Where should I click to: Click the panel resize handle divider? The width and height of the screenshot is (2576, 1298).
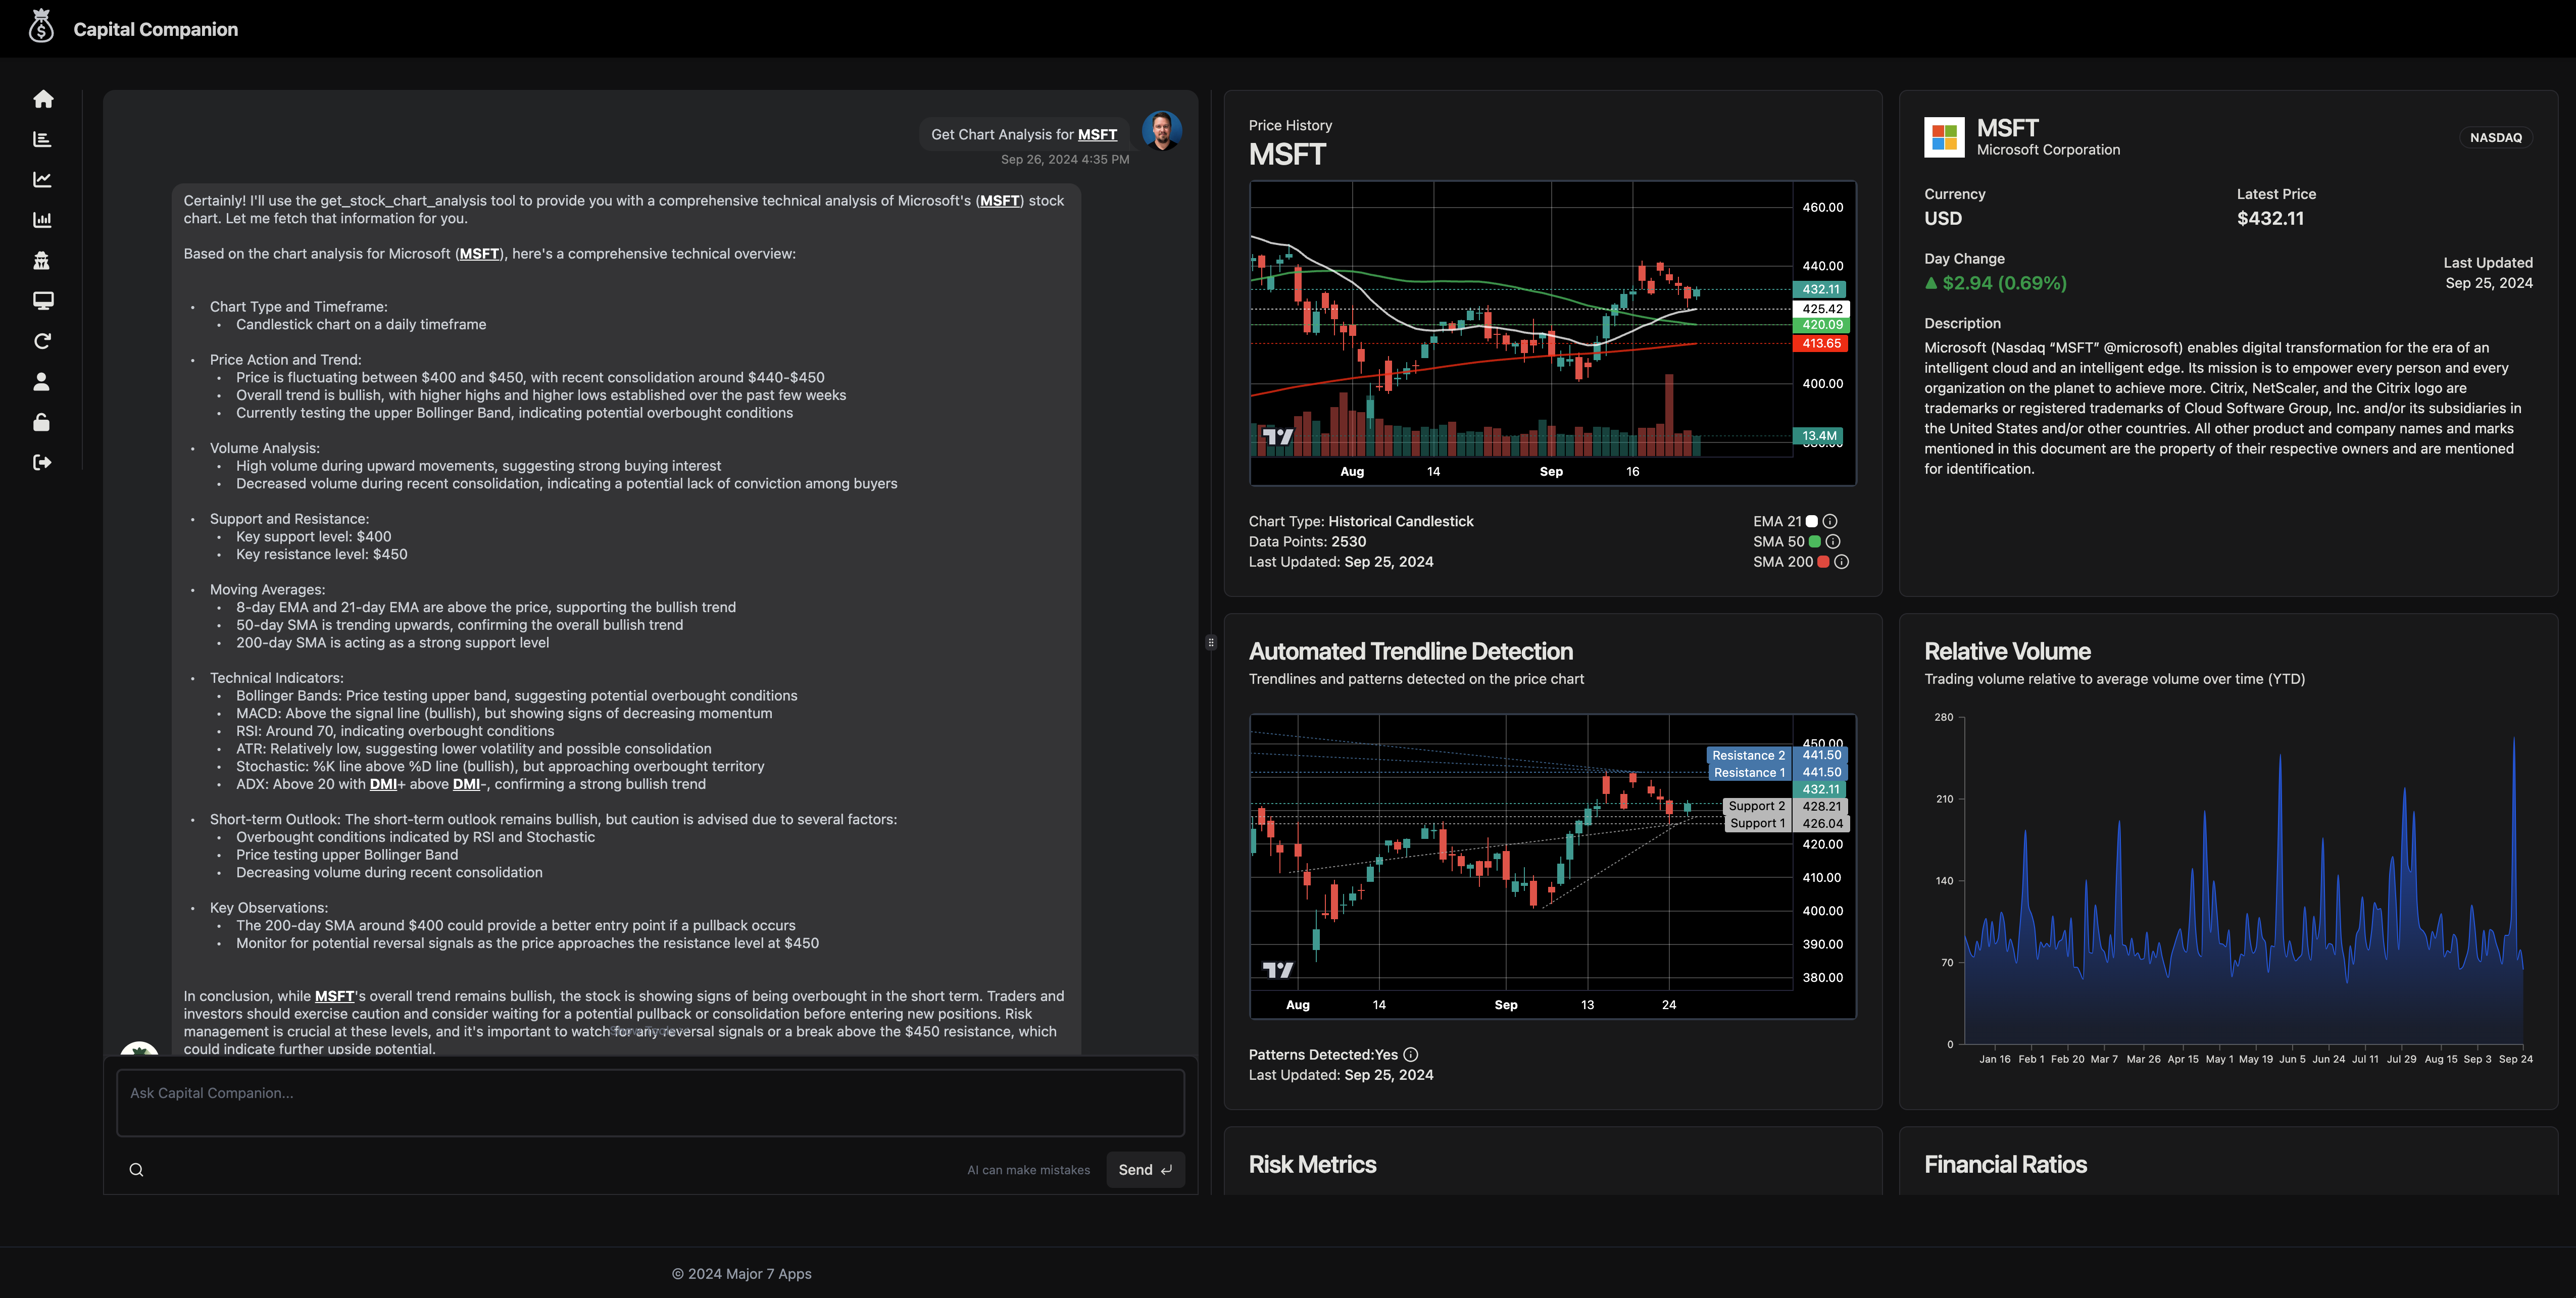(x=1211, y=643)
